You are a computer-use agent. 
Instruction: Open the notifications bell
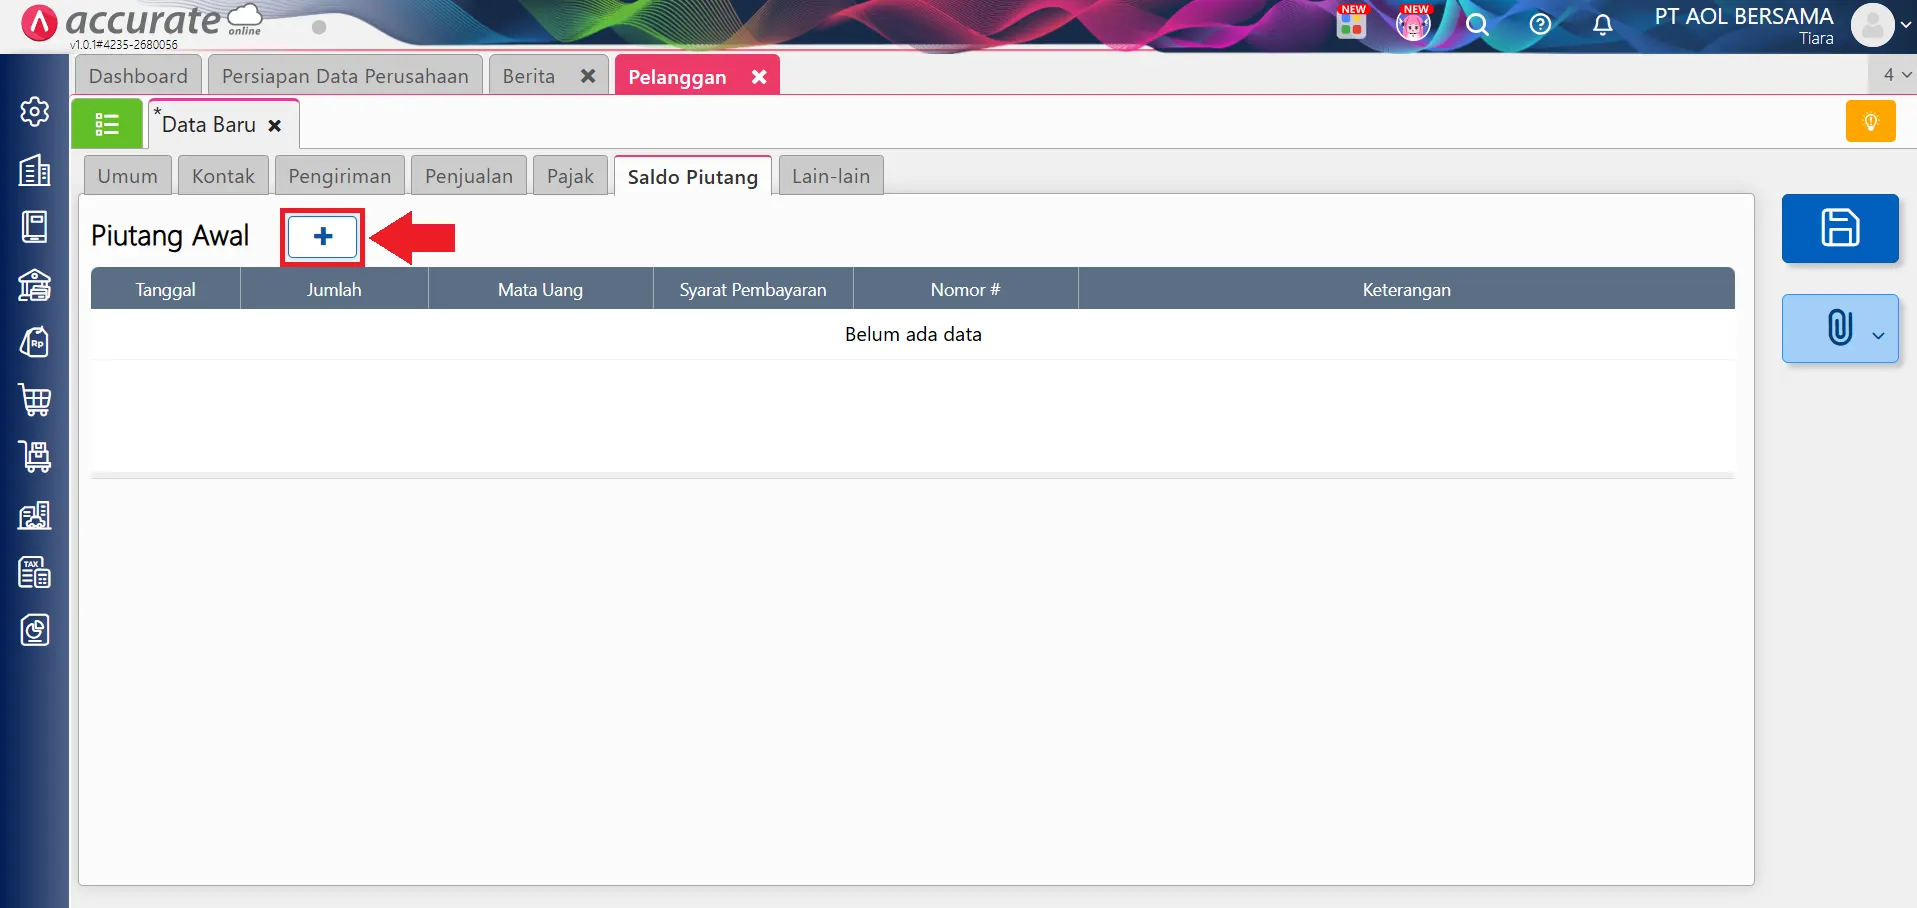point(1602,24)
